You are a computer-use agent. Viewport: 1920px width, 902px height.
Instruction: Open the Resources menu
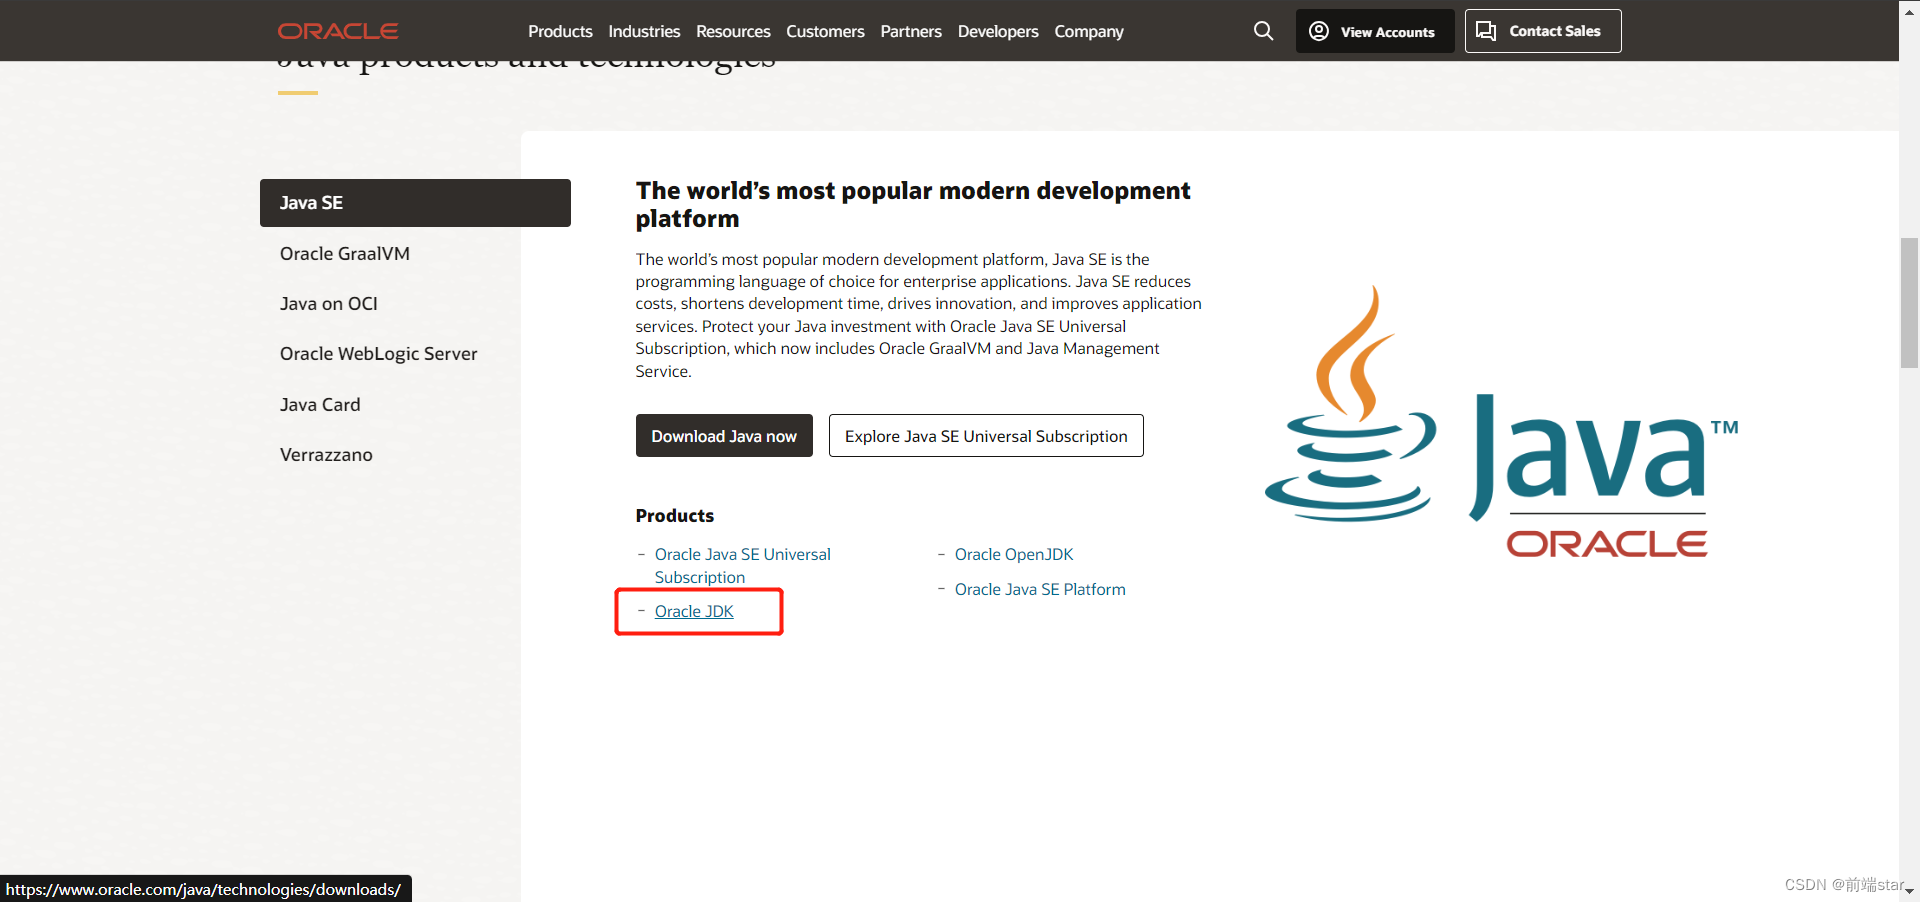pyautogui.click(x=733, y=31)
